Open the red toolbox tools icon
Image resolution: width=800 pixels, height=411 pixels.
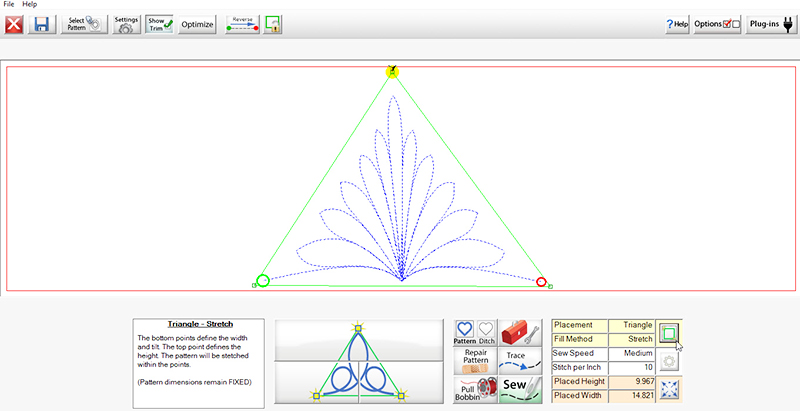tap(514, 333)
